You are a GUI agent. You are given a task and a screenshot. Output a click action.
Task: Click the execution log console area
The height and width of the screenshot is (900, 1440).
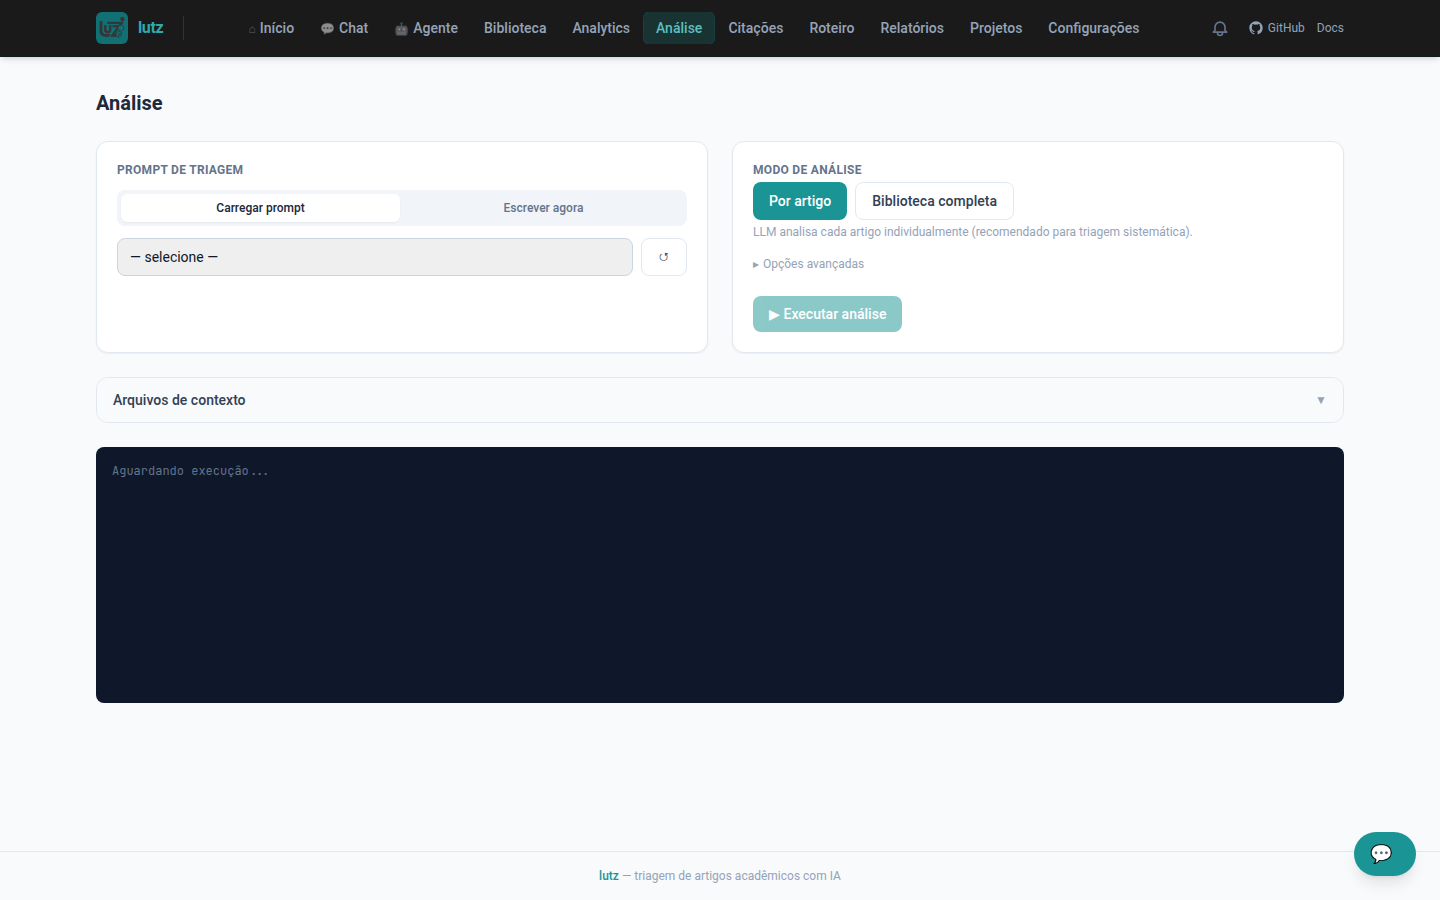coord(720,575)
